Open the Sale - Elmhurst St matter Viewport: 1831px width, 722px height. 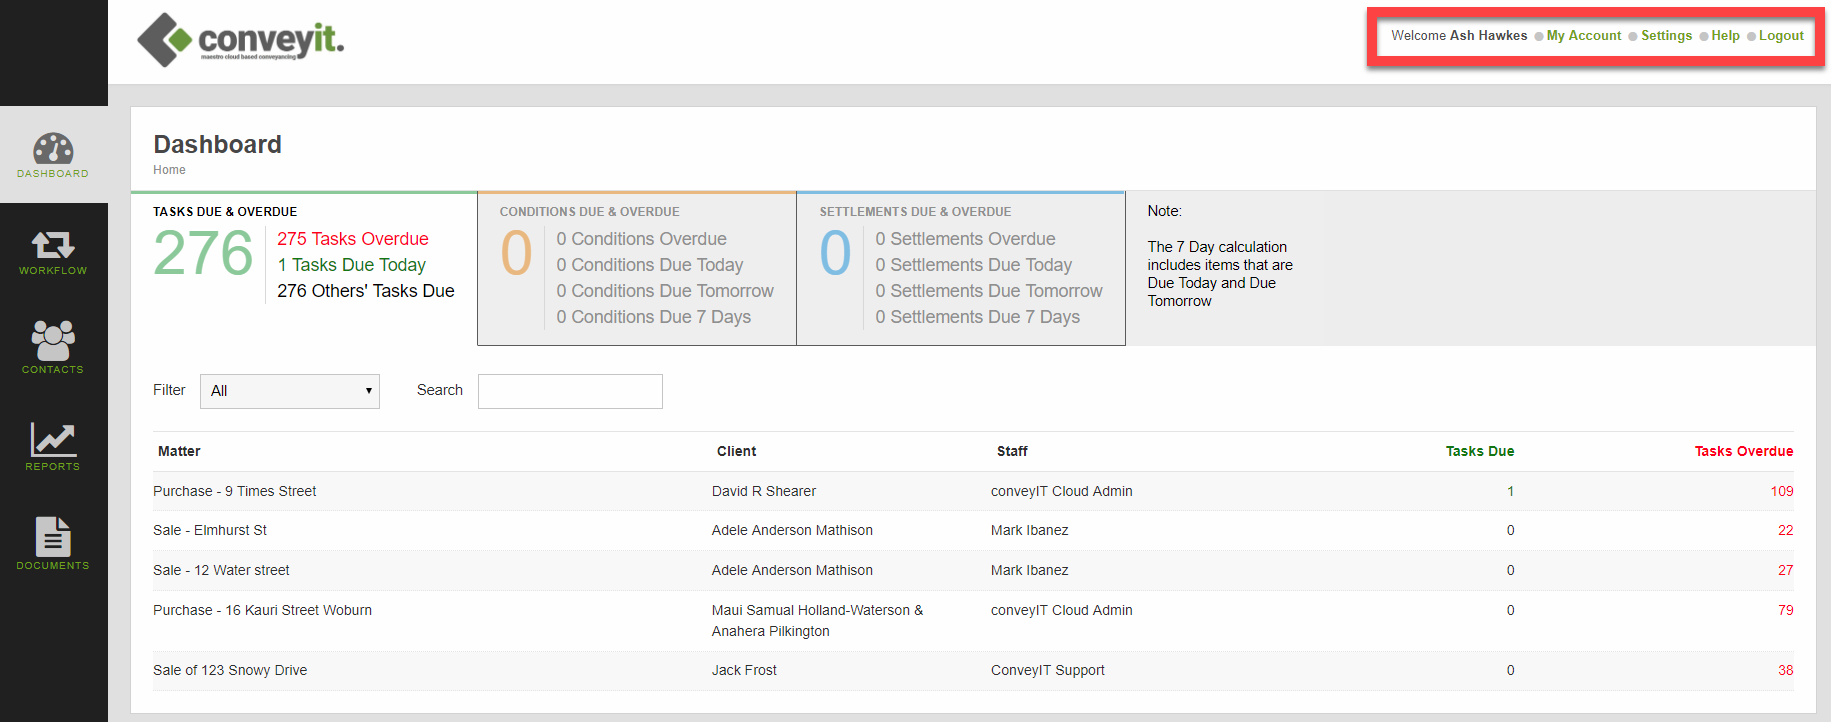click(210, 530)
